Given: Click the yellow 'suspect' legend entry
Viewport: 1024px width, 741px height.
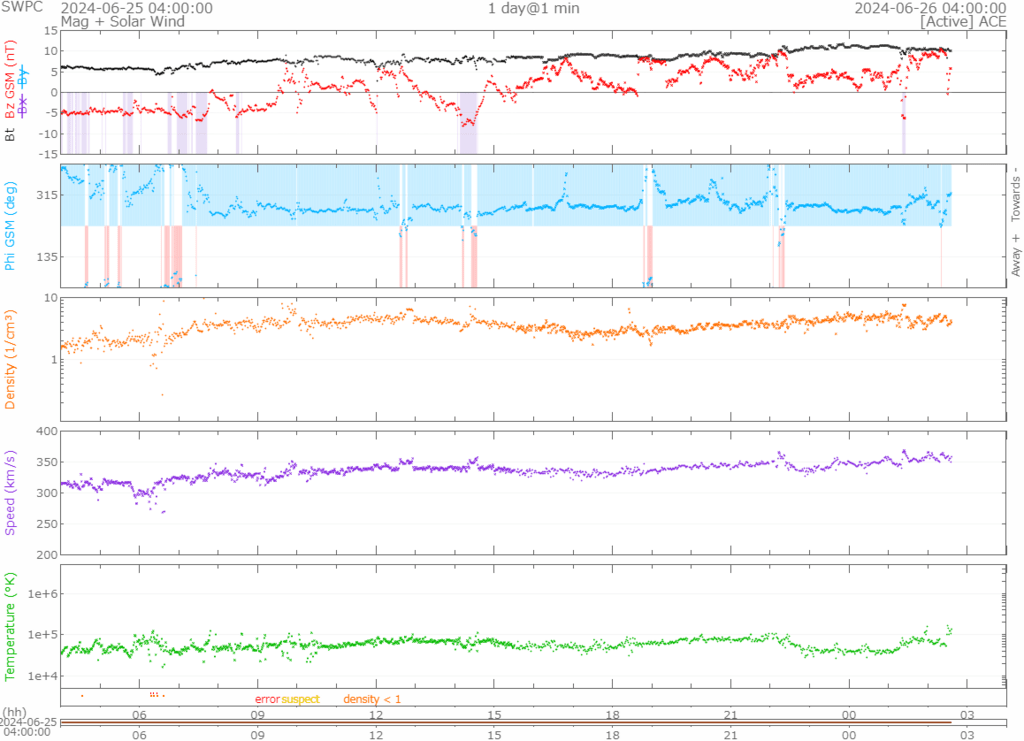Looking at the screenshot, I should click(x=301, y=699).
